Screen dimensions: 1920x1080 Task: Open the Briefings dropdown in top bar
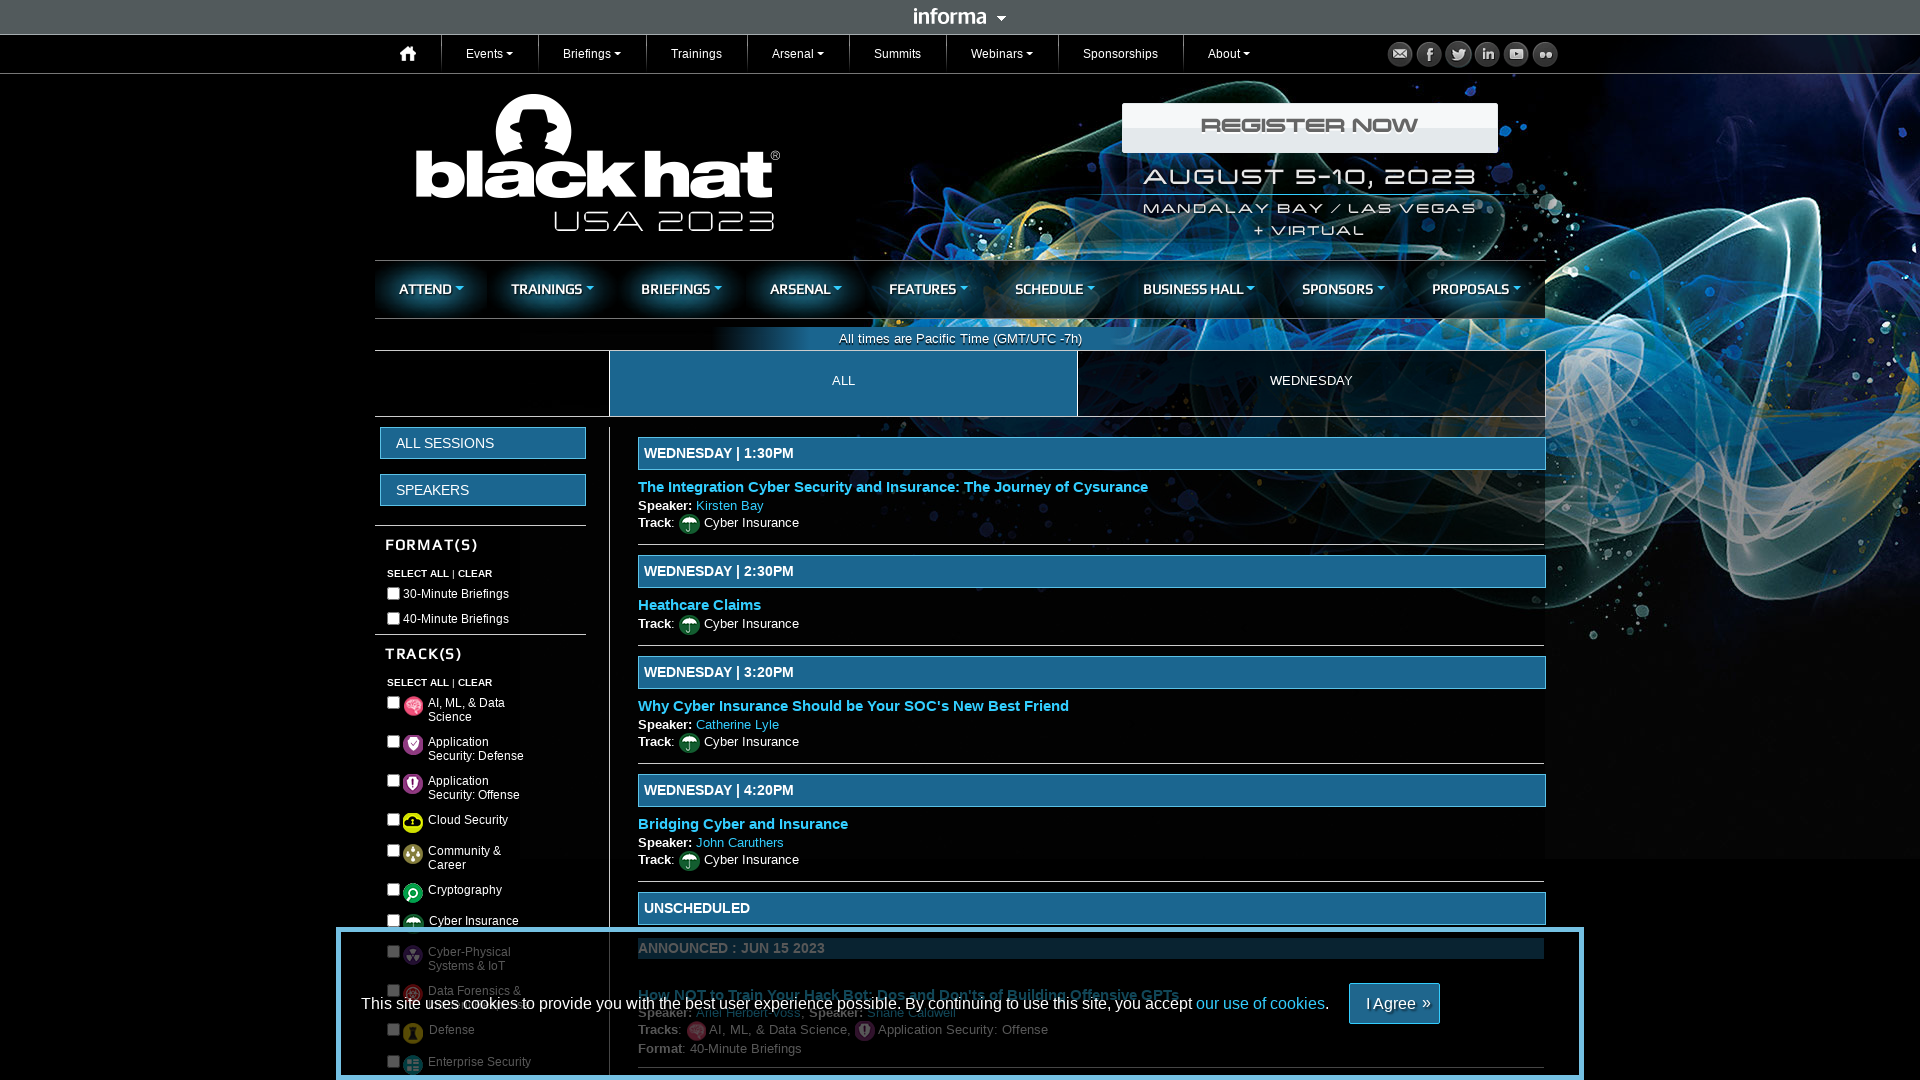pyautogui.click(x=592, y=54)
